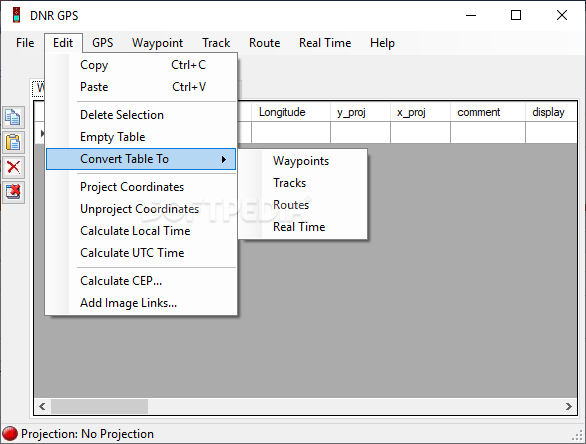586x444 pixels.
Task: Click the scrollbar right arrow
Action: click(569, 406)
